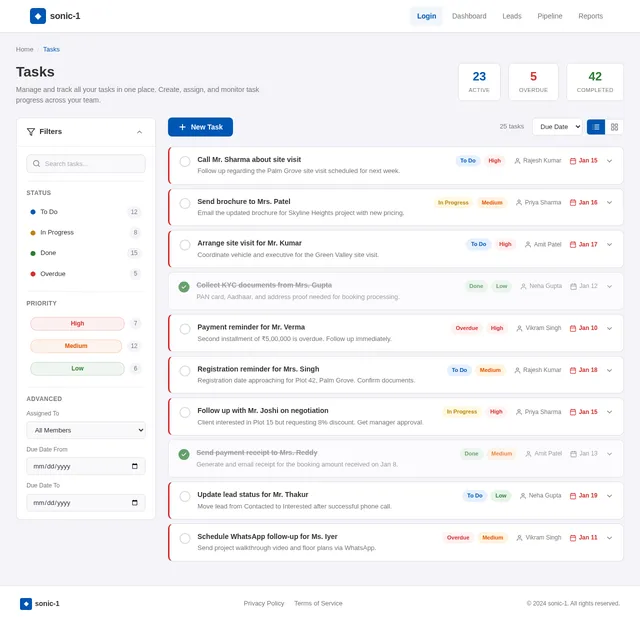
Task: Click Due Date From date field
Action: (x=86, y=466)
